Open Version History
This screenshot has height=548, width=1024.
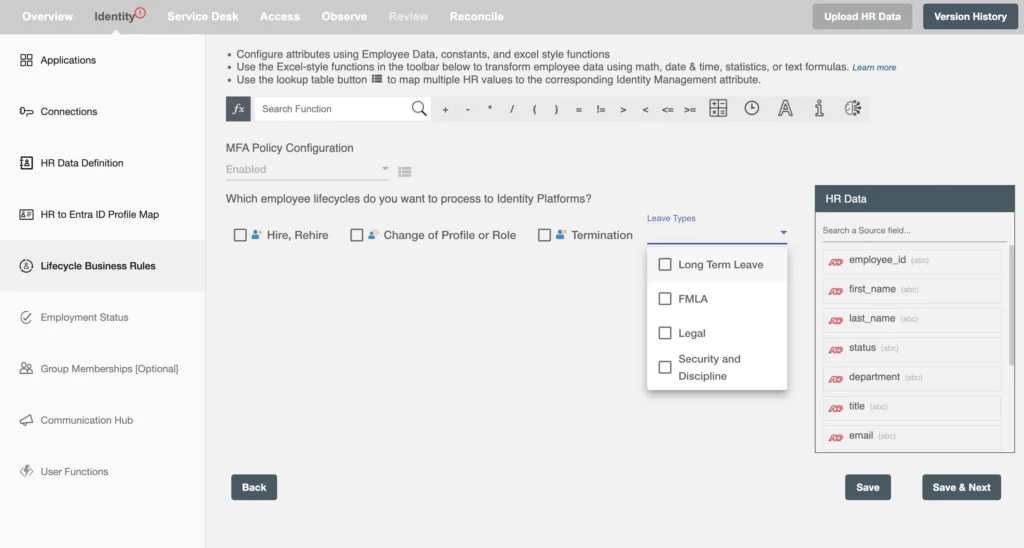coord(970,16)
